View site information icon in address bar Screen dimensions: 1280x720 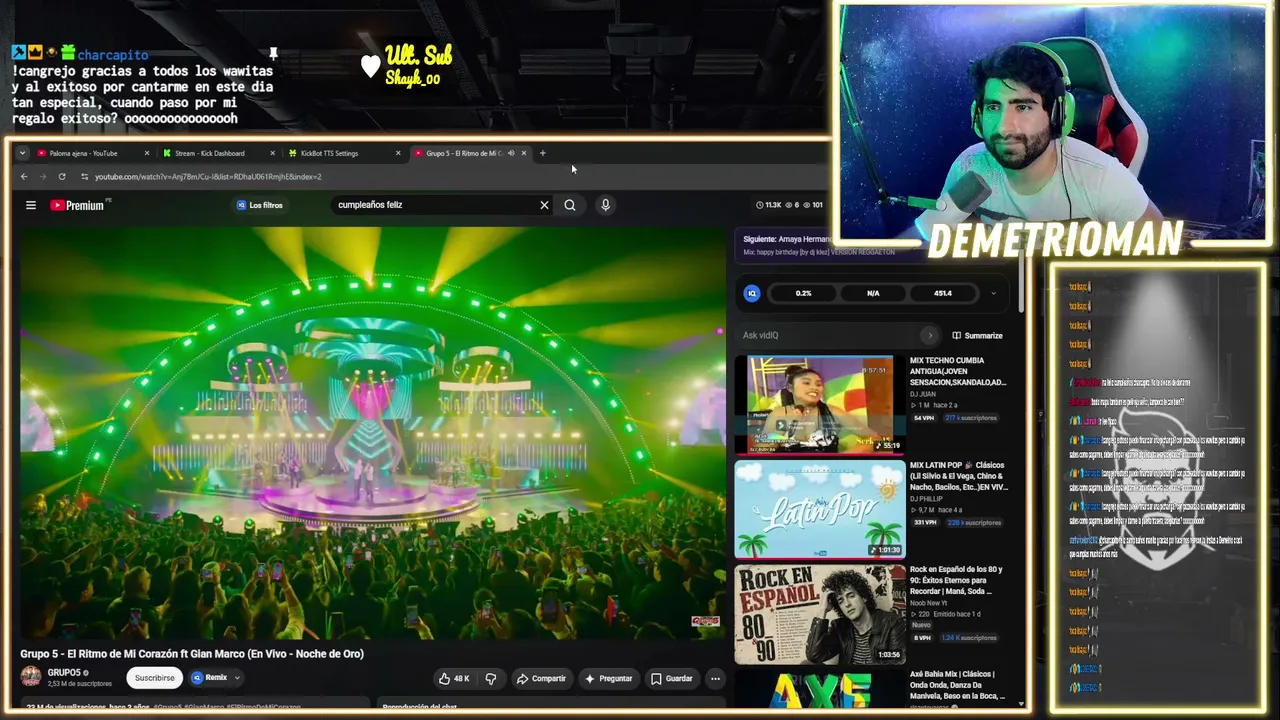[x=84, y=177]
